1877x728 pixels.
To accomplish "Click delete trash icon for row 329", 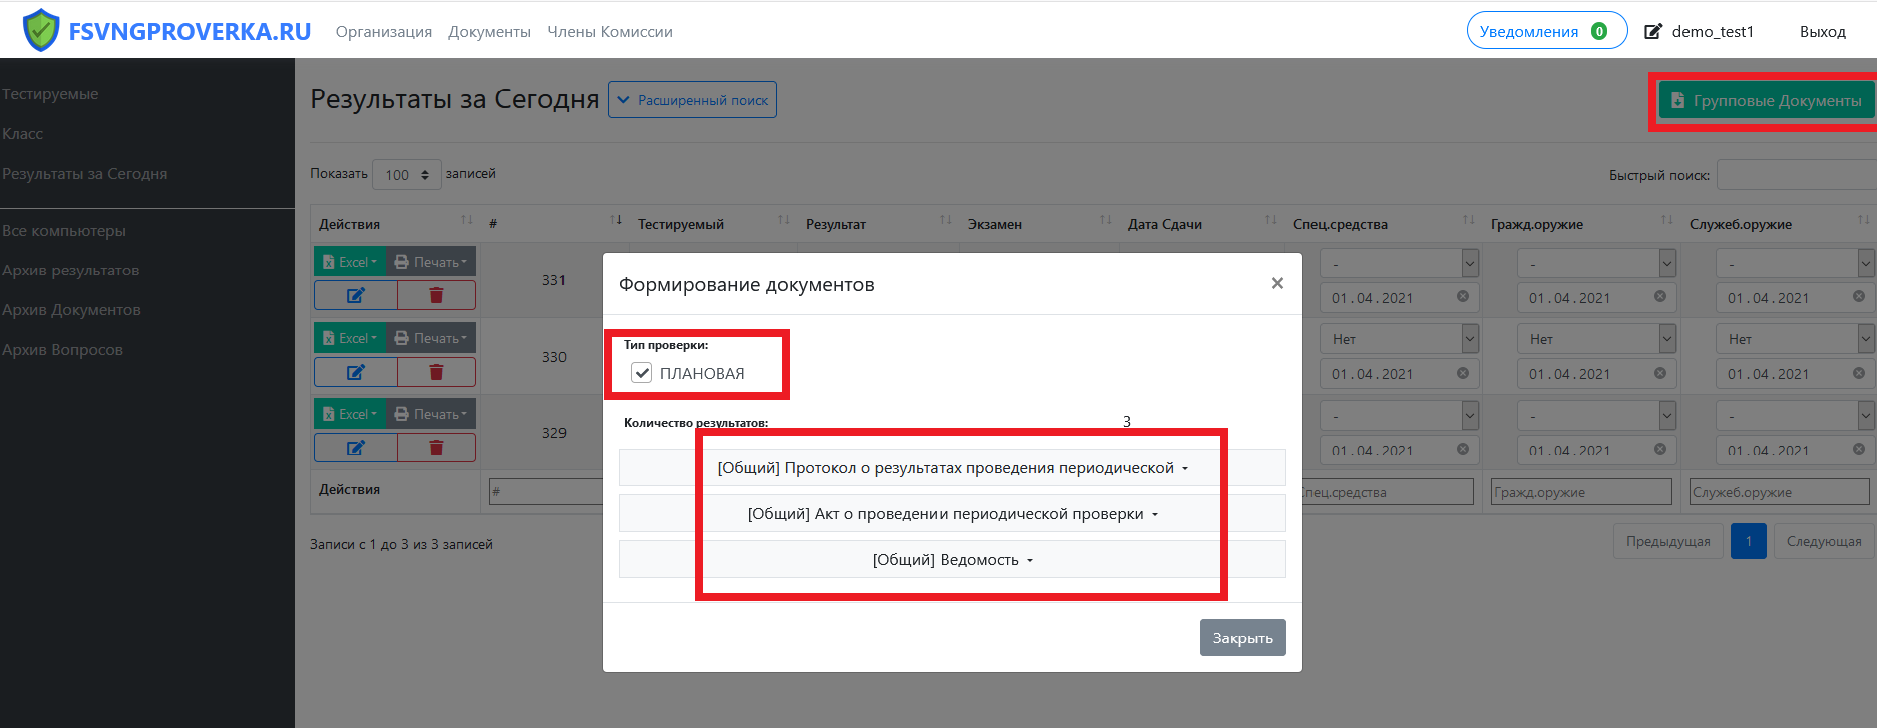I will pos(436,448).
